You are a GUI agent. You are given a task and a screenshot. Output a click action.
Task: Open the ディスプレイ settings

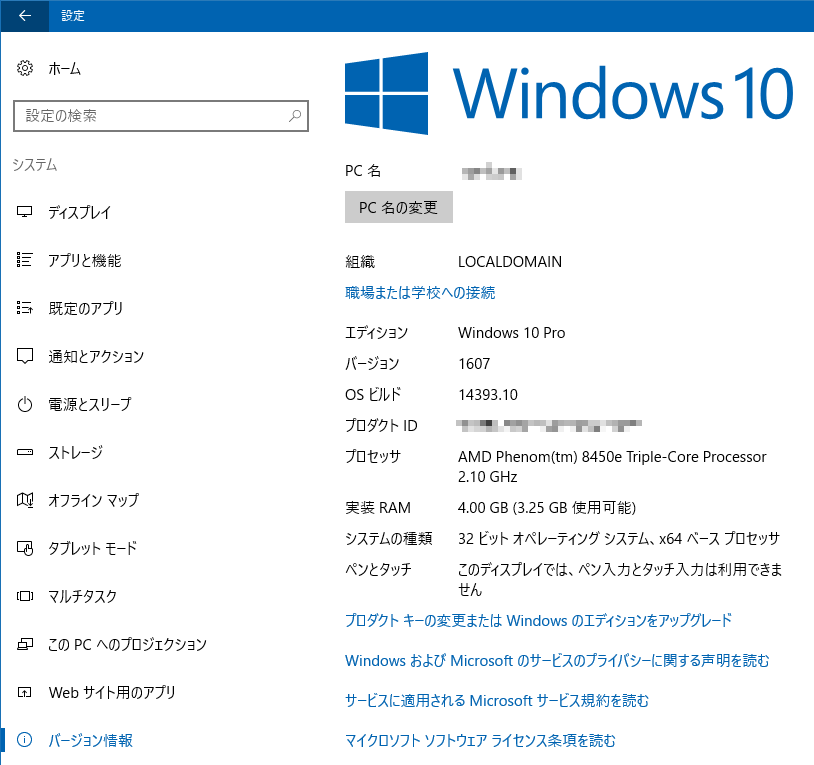(79, 212)
